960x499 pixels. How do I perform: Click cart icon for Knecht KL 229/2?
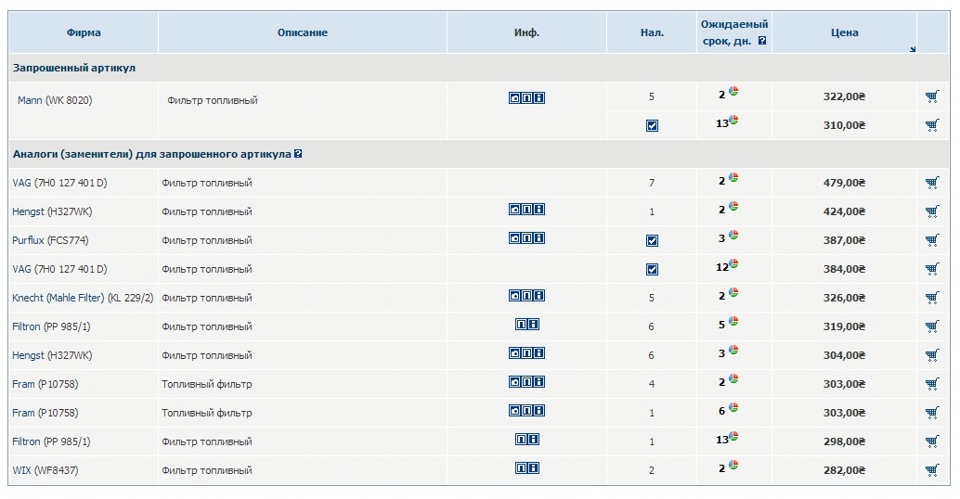[x=932, y=297]
